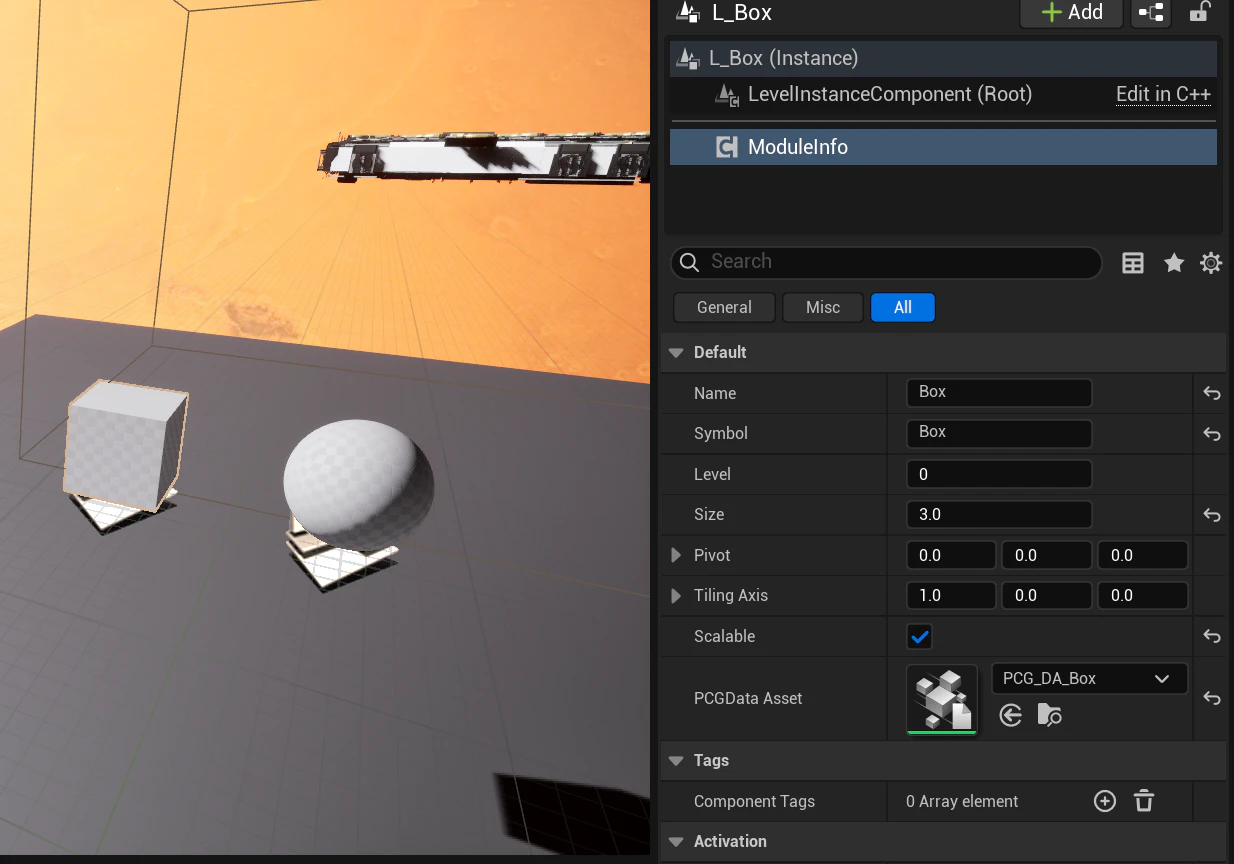Open the PCG_DA_Box asset dropdown
This screenshot has width=1234, height=864.
pyautogui.click(x=1090, y=678)
